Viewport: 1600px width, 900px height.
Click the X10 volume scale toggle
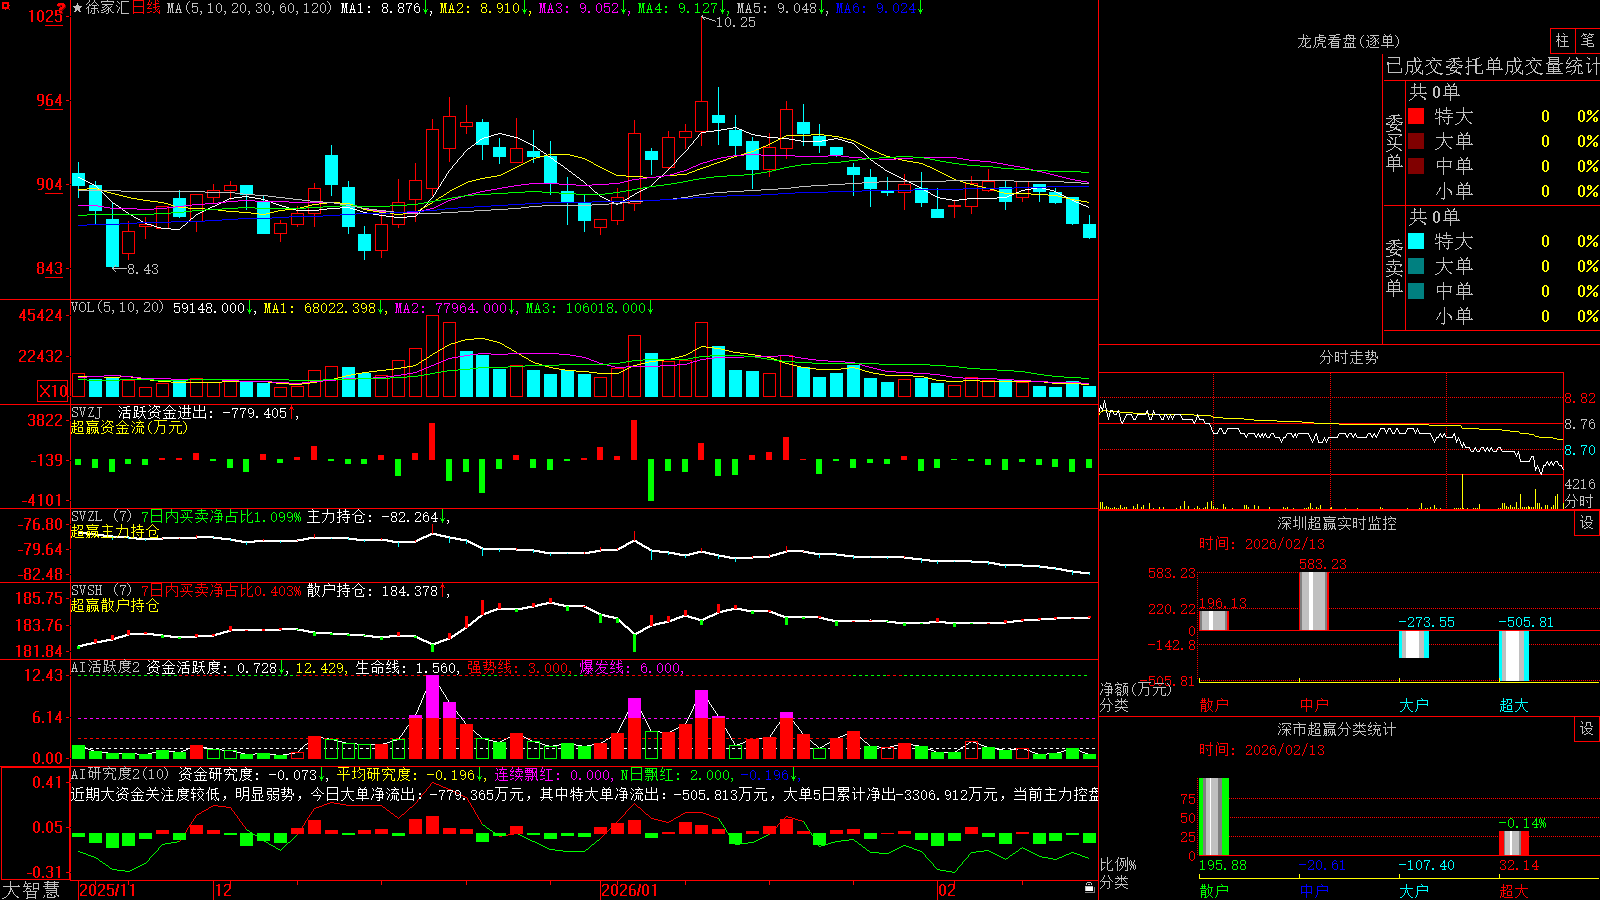[53, 391]
